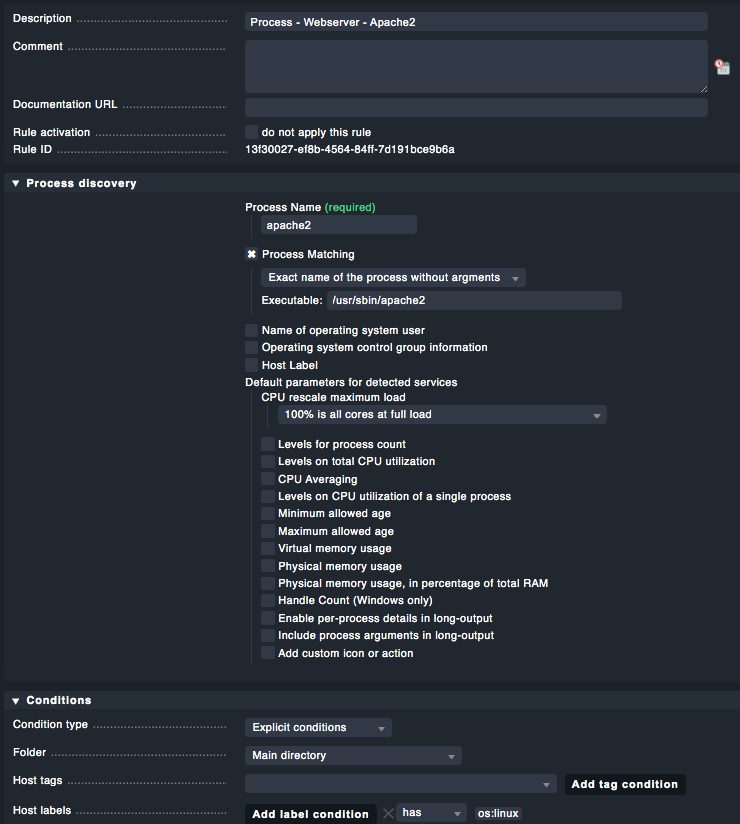Open CPU rescale maximum load dropdown
Screen dimensions: 740x824
pos(442,414)
